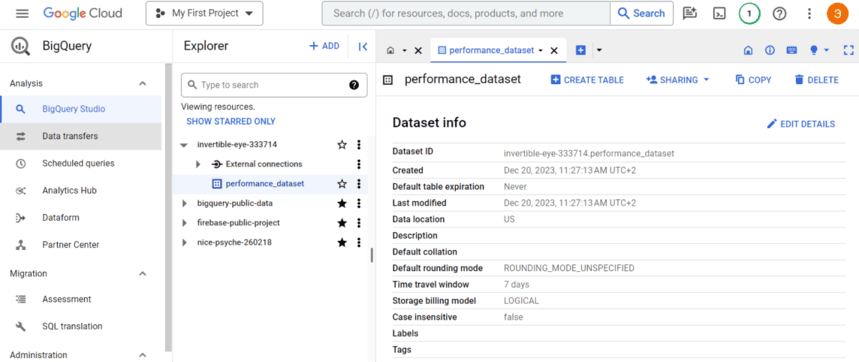Open the lightbulb tips dropdown
This screenshot has height=362, width=859.
coord(819,50)
